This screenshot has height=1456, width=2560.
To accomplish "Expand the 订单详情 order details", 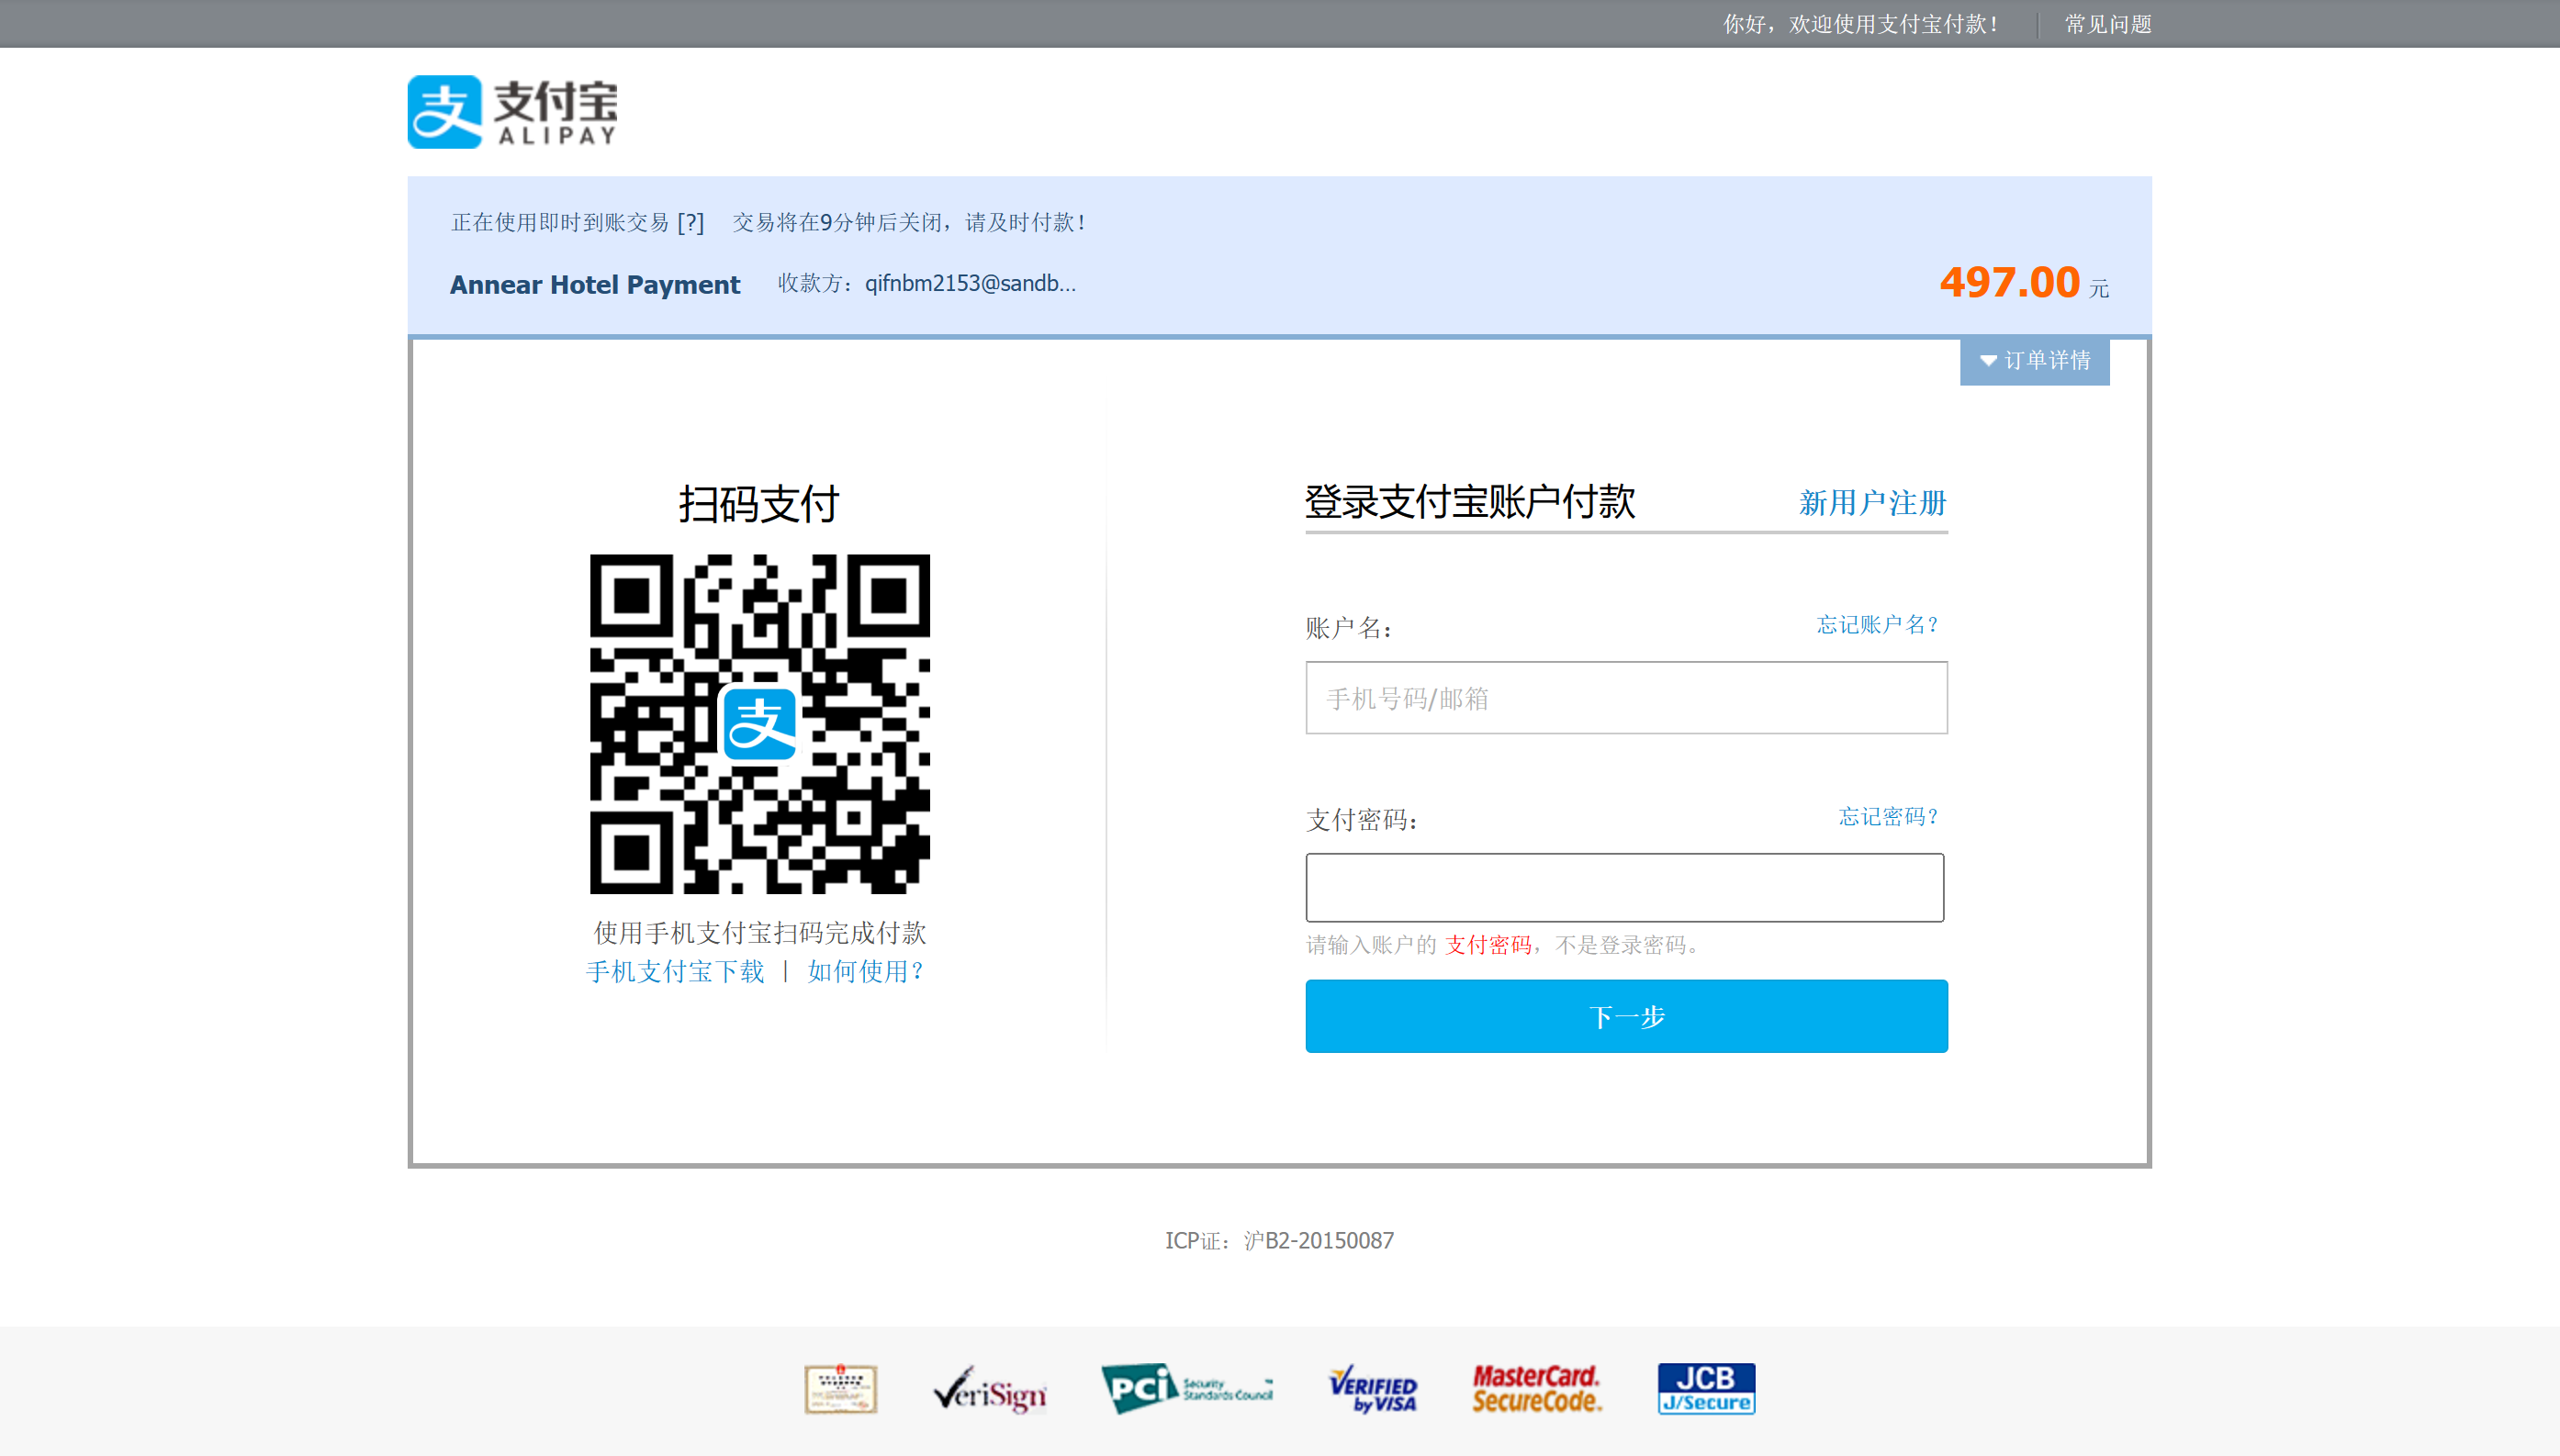I will click(2035, 361).
